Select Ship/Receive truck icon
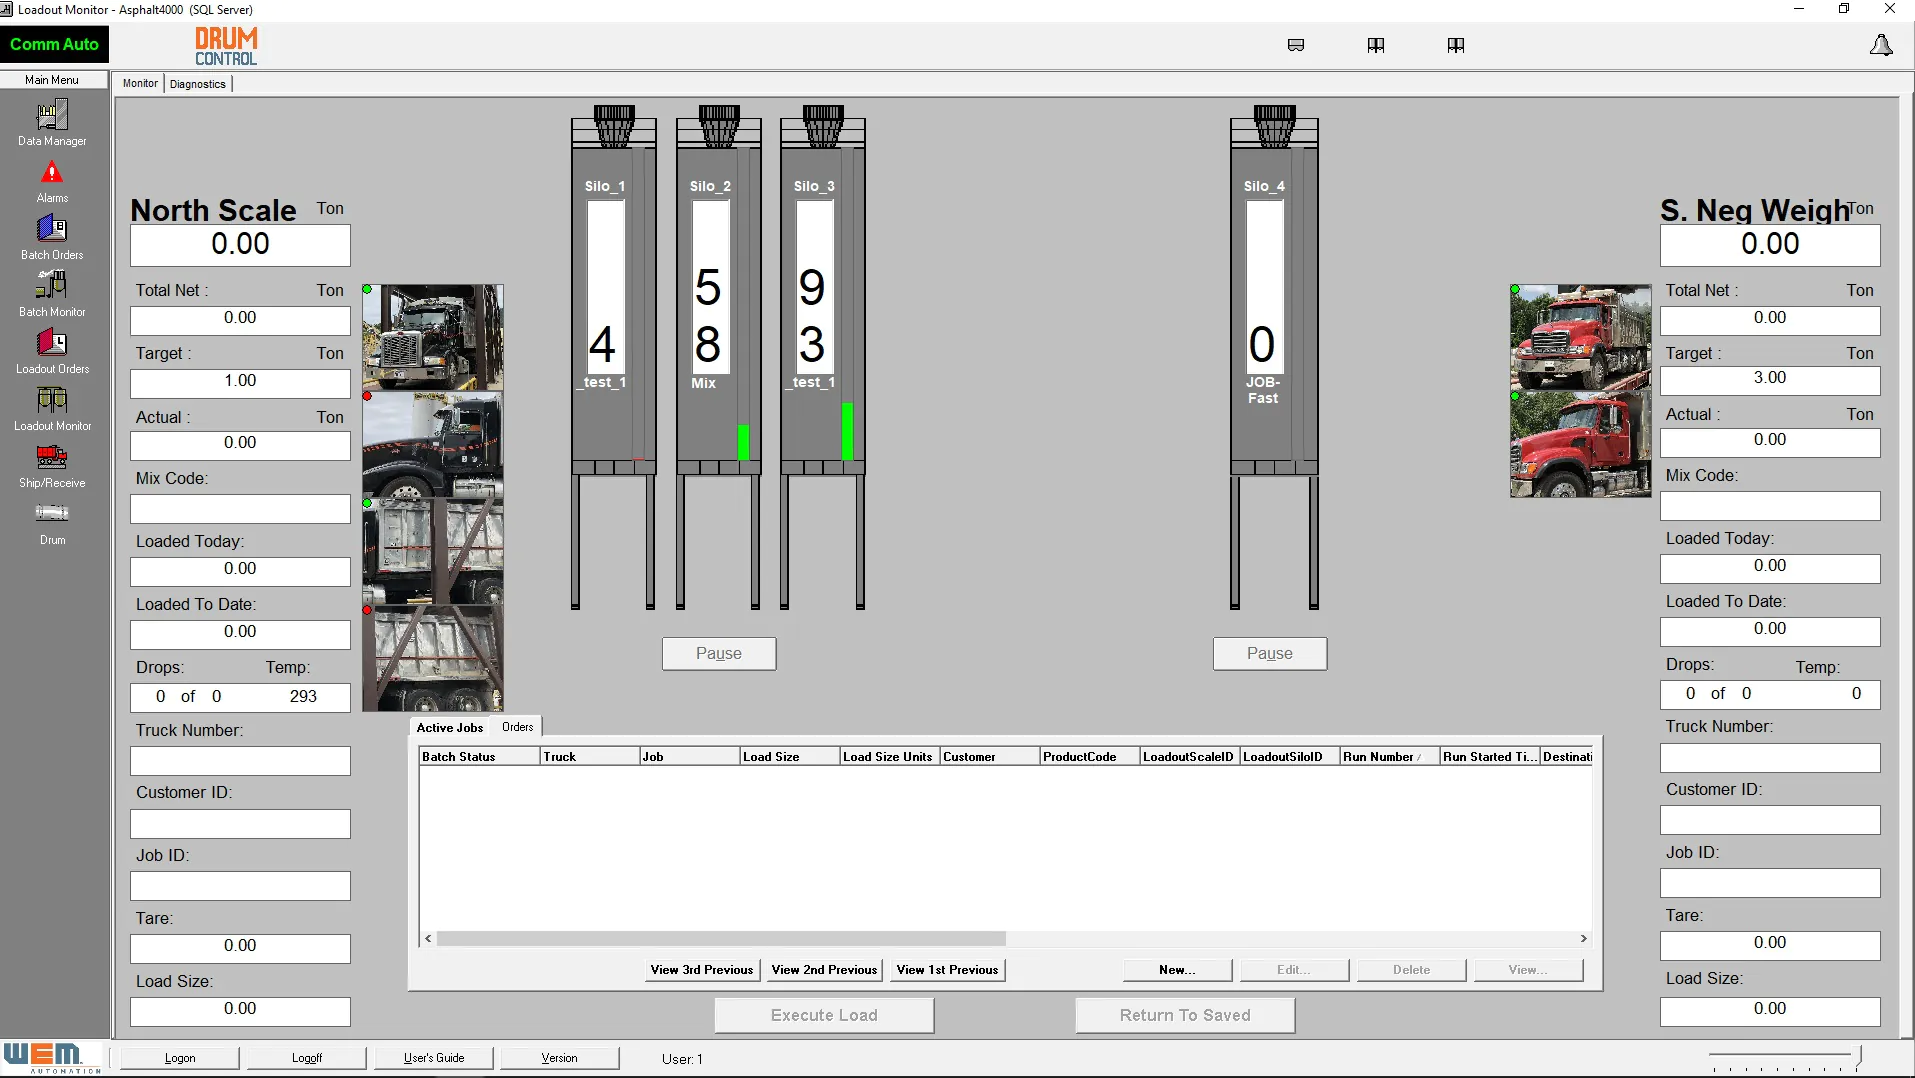The image size is (1915, 1078). point(52,465)
